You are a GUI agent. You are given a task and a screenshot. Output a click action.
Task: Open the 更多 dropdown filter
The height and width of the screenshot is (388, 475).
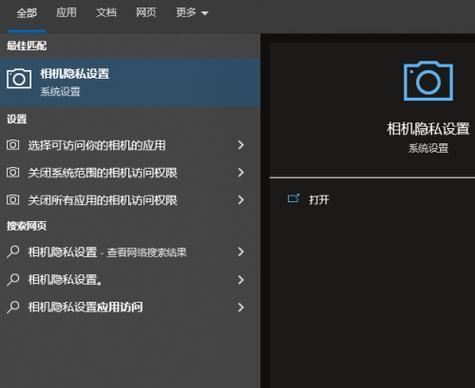(x=192, y=13)
